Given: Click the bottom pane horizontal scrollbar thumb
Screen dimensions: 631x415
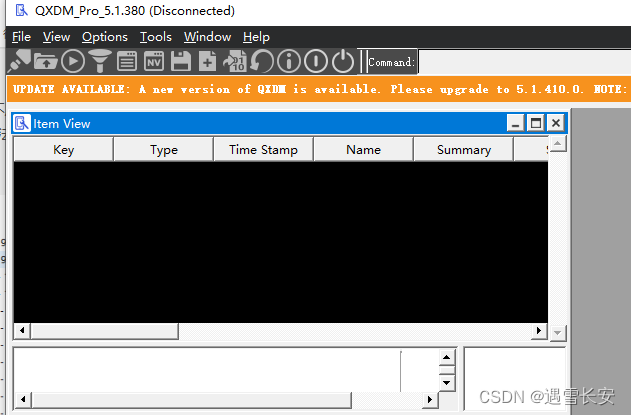Looking at the screenshot, I should coord(192,400).
